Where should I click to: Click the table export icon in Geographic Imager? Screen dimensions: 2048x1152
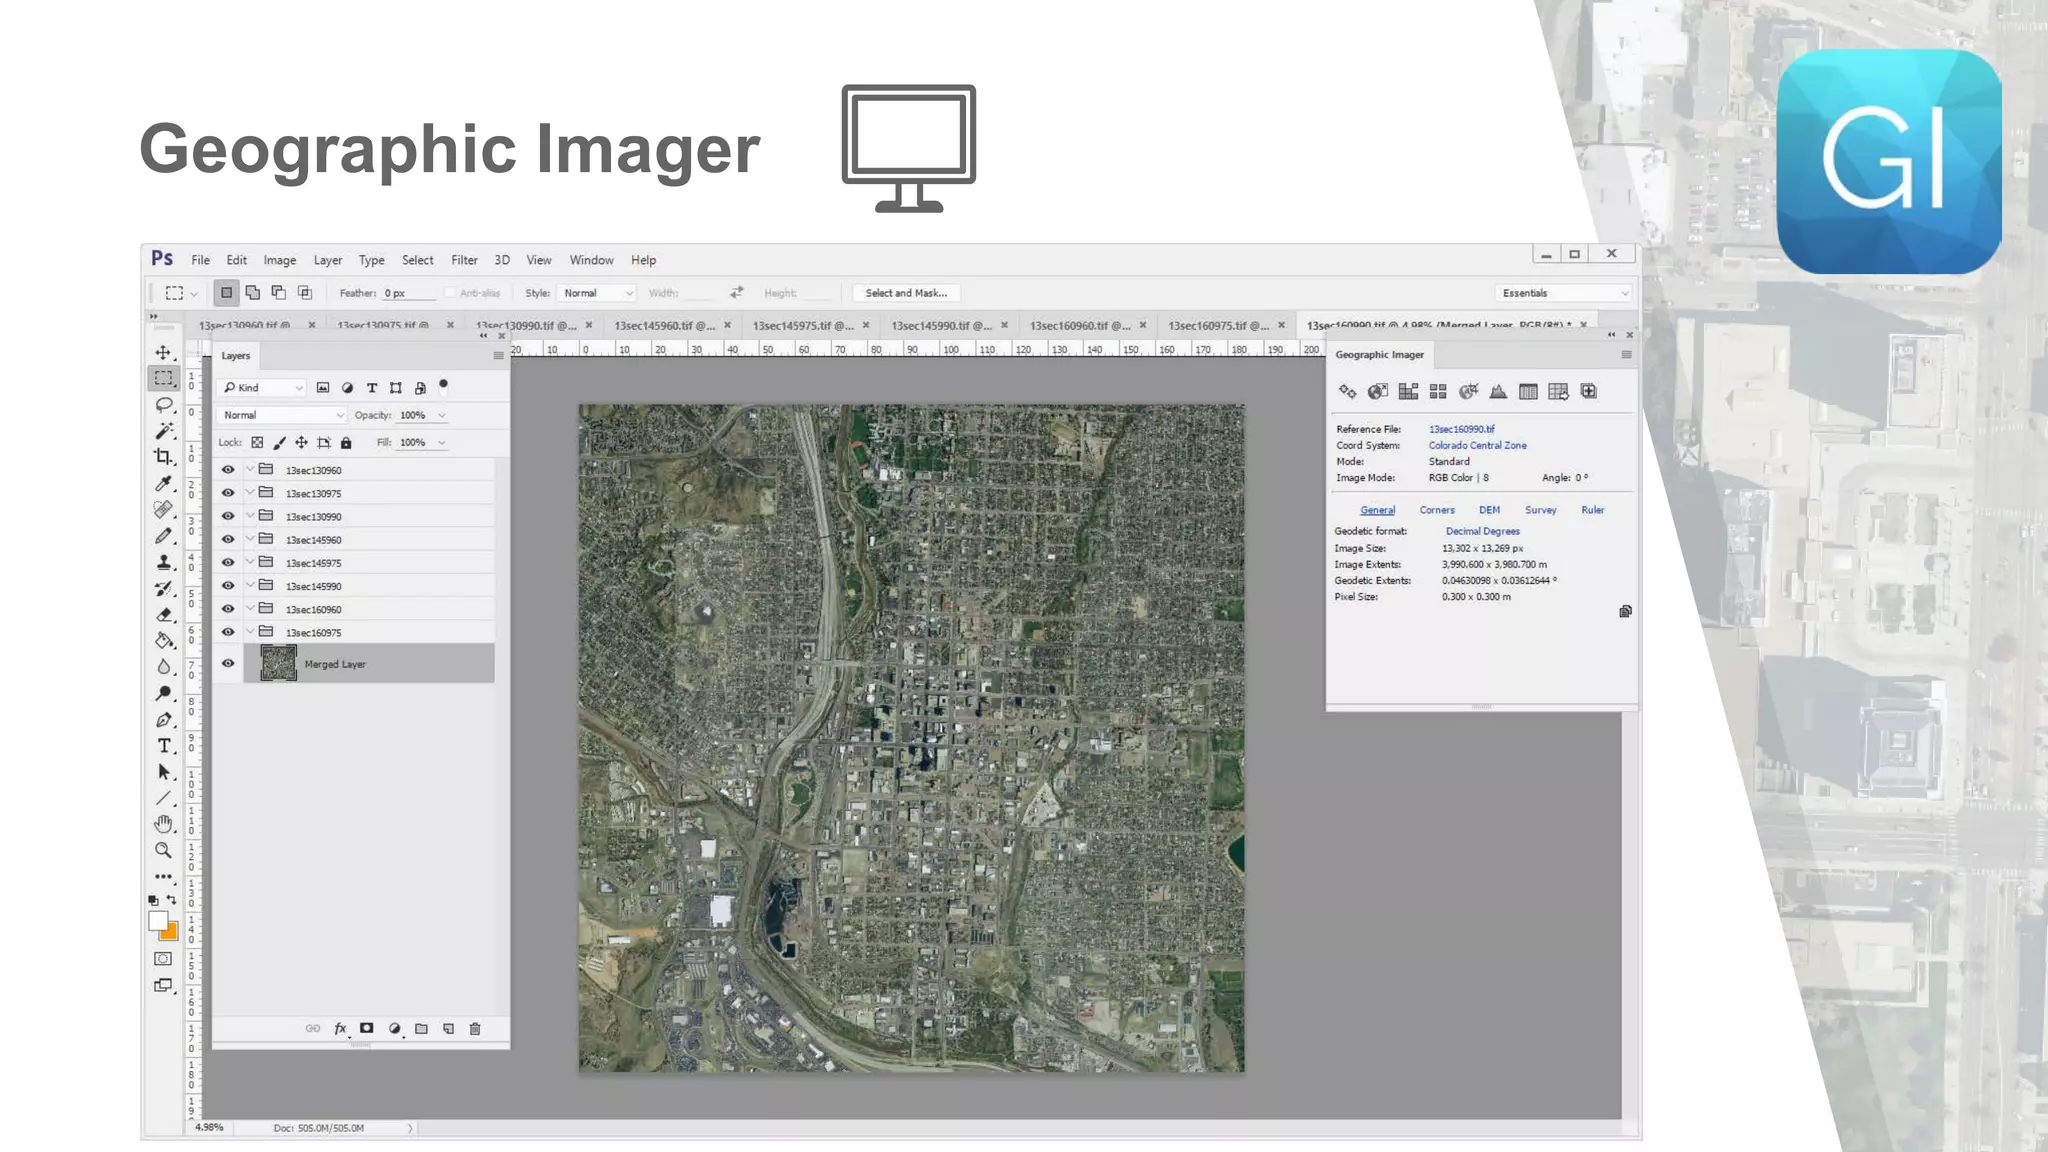coord(1558,391)
